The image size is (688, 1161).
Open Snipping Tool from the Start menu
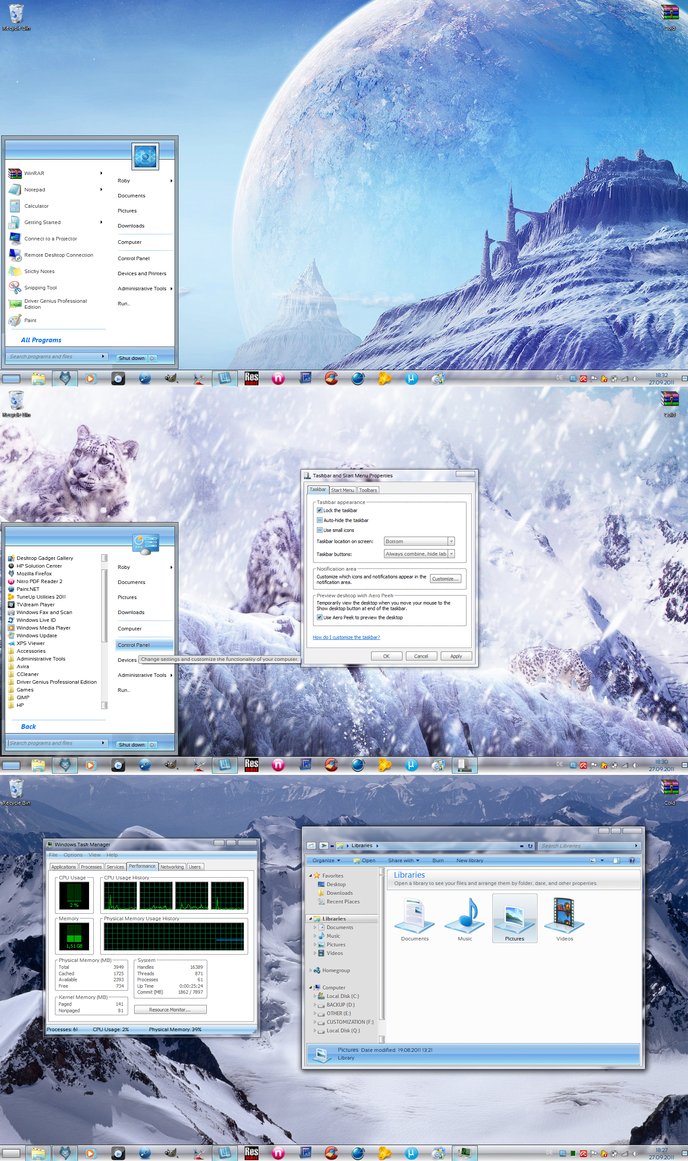tap(40, 287)
